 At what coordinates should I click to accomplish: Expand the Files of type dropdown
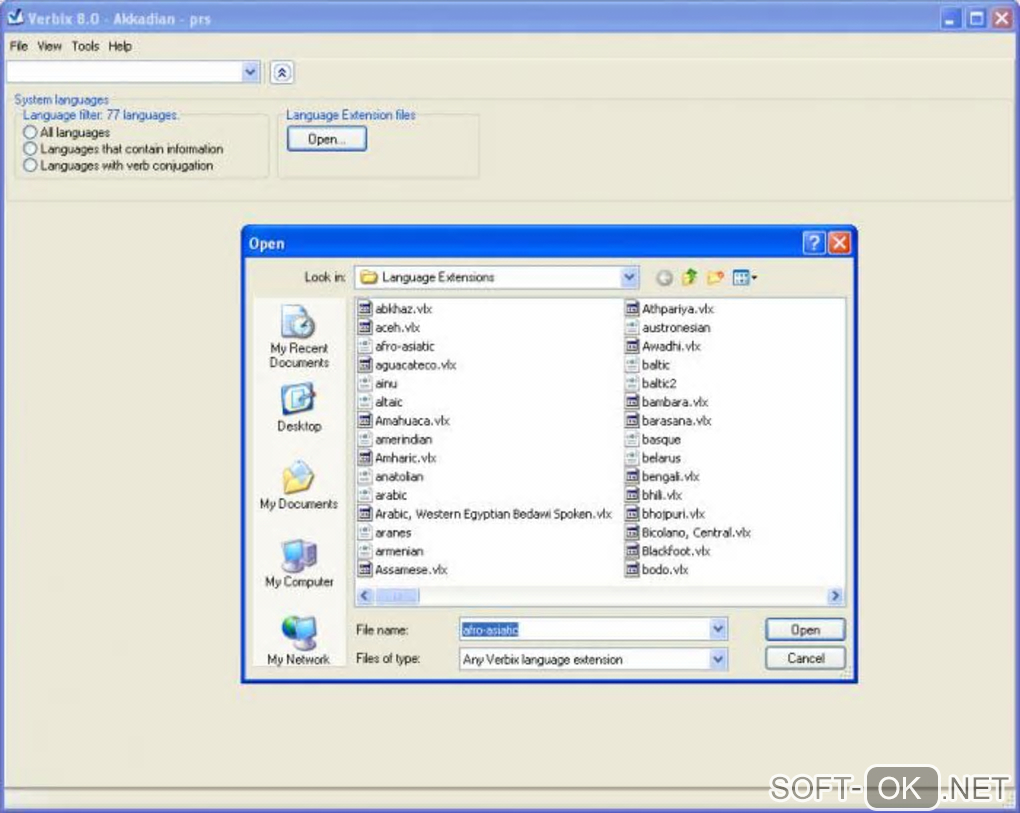click(x=718, y=659)
